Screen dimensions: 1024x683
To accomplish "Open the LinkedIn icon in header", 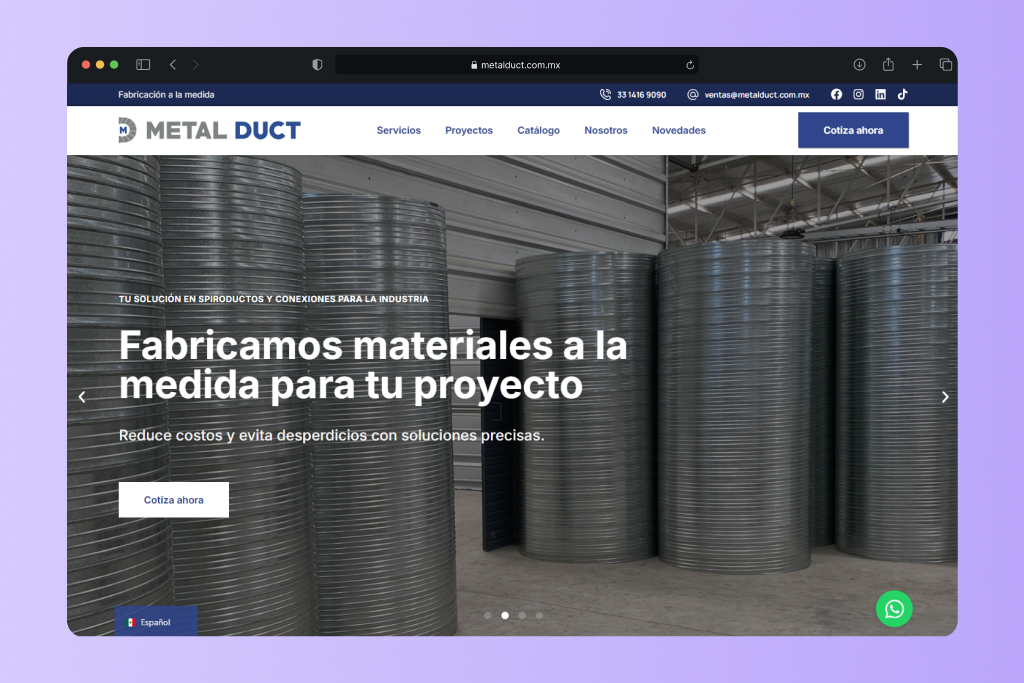I will 880,95.
